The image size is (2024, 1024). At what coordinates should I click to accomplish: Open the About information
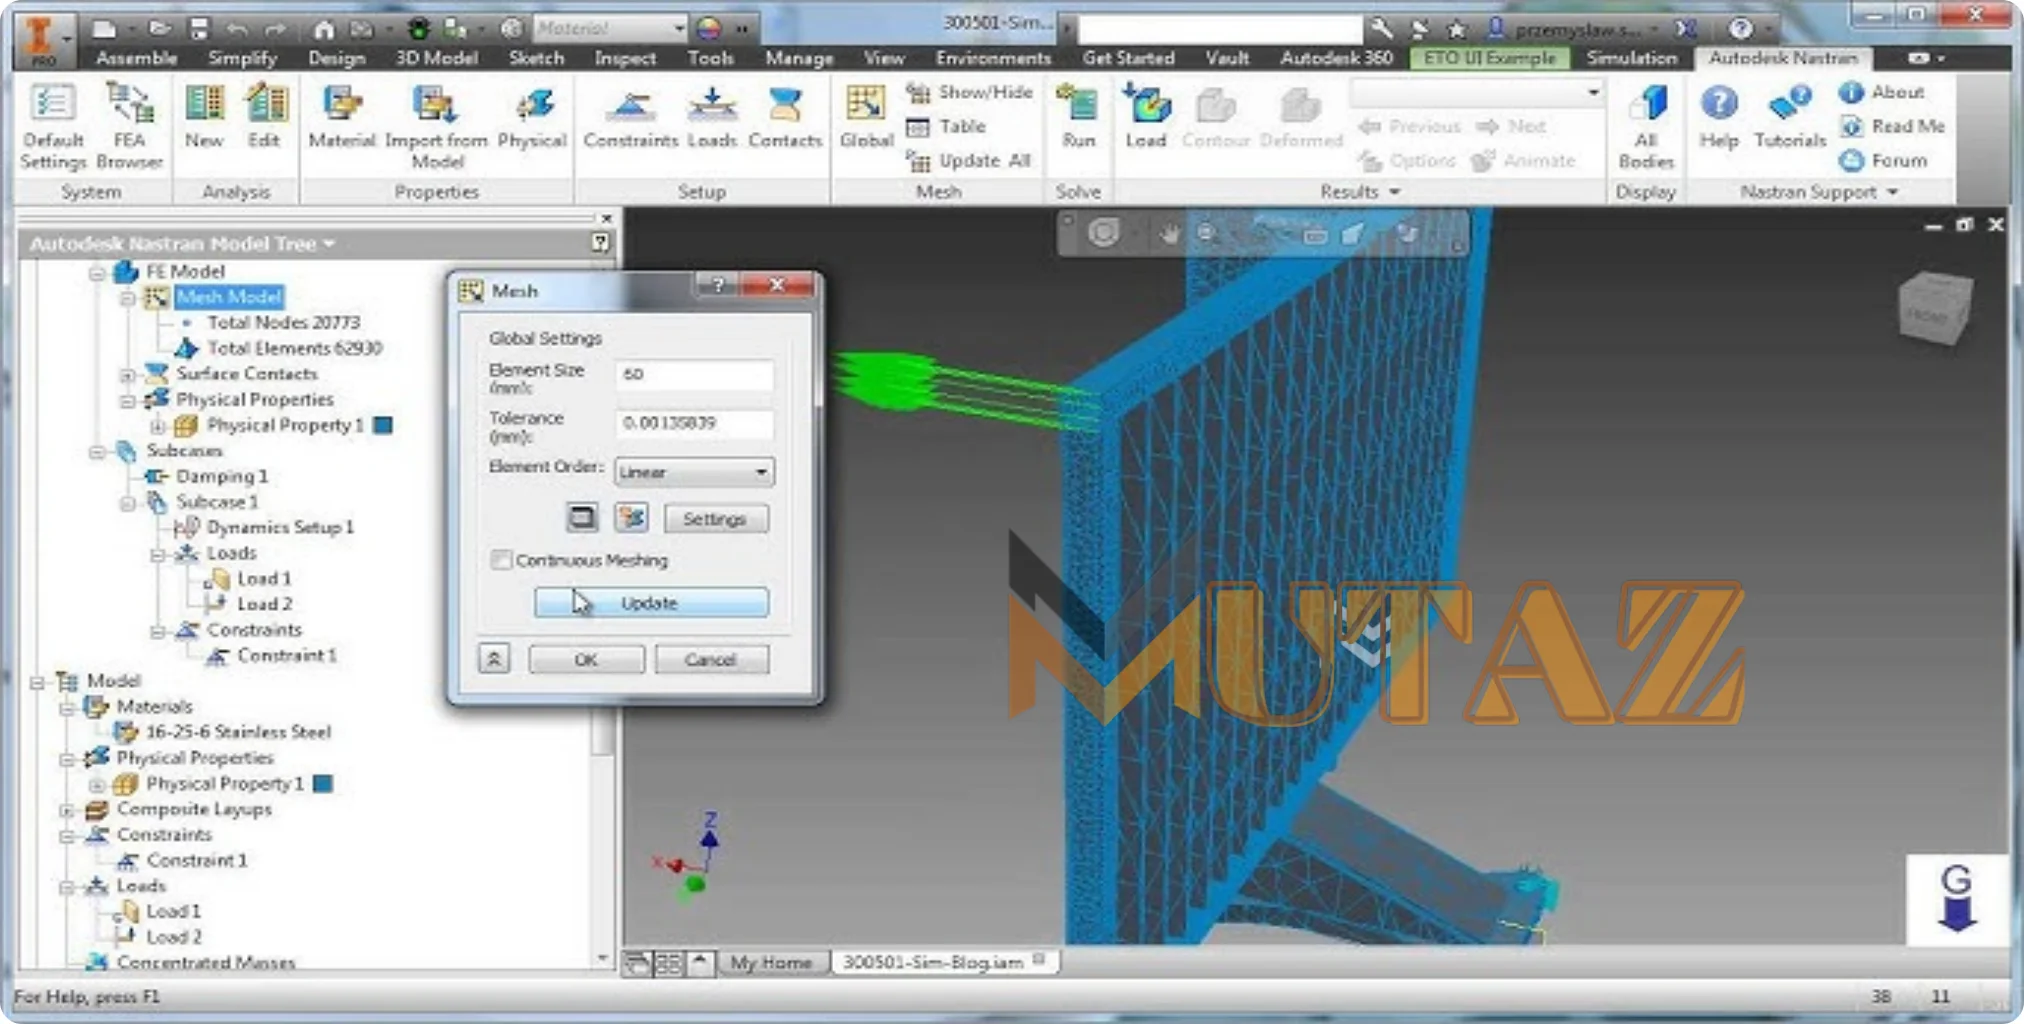tap(1881, 92)
